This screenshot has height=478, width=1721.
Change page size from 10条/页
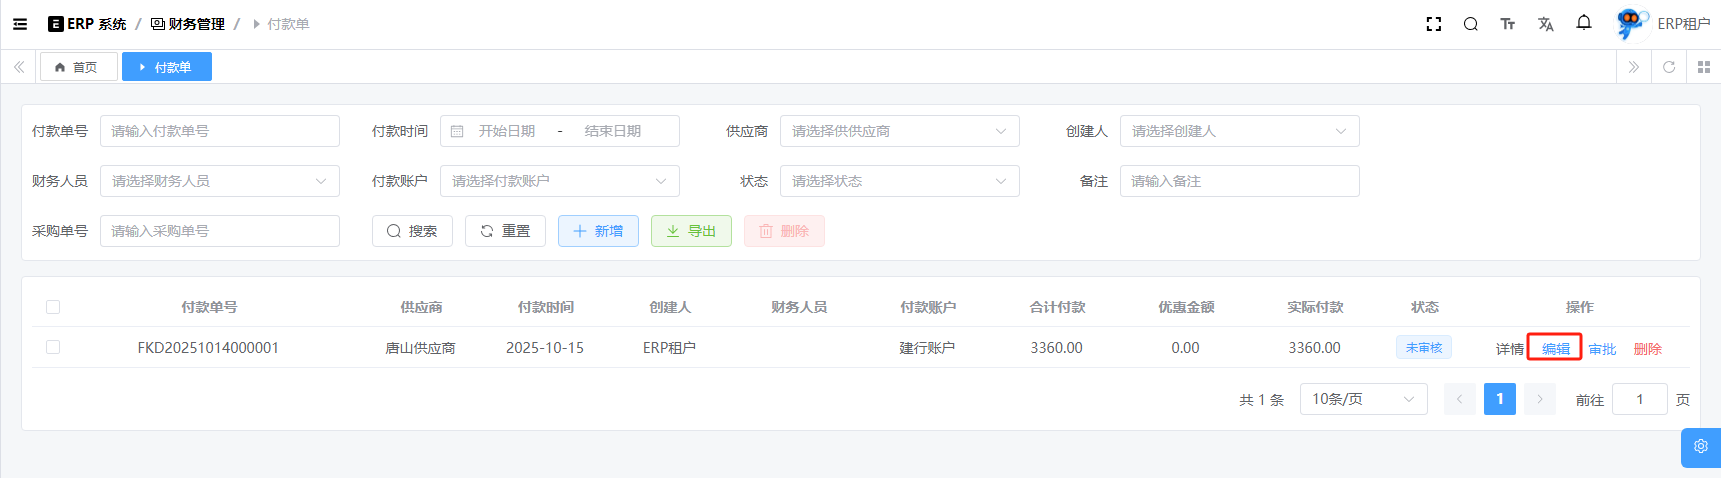pyautogui.click(x=1362, y=399)
